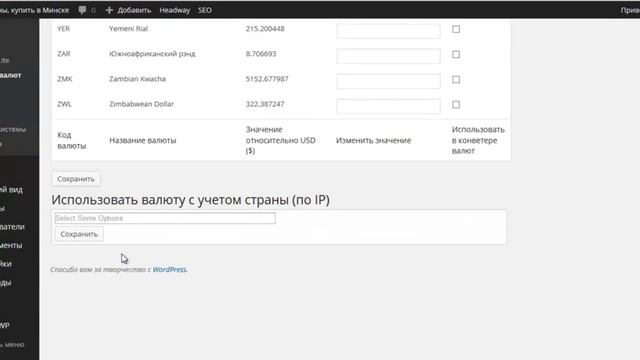Click the Южноафриканский рэнд currency name
Viewport: 640px width, 360px height.
point(152,54)
